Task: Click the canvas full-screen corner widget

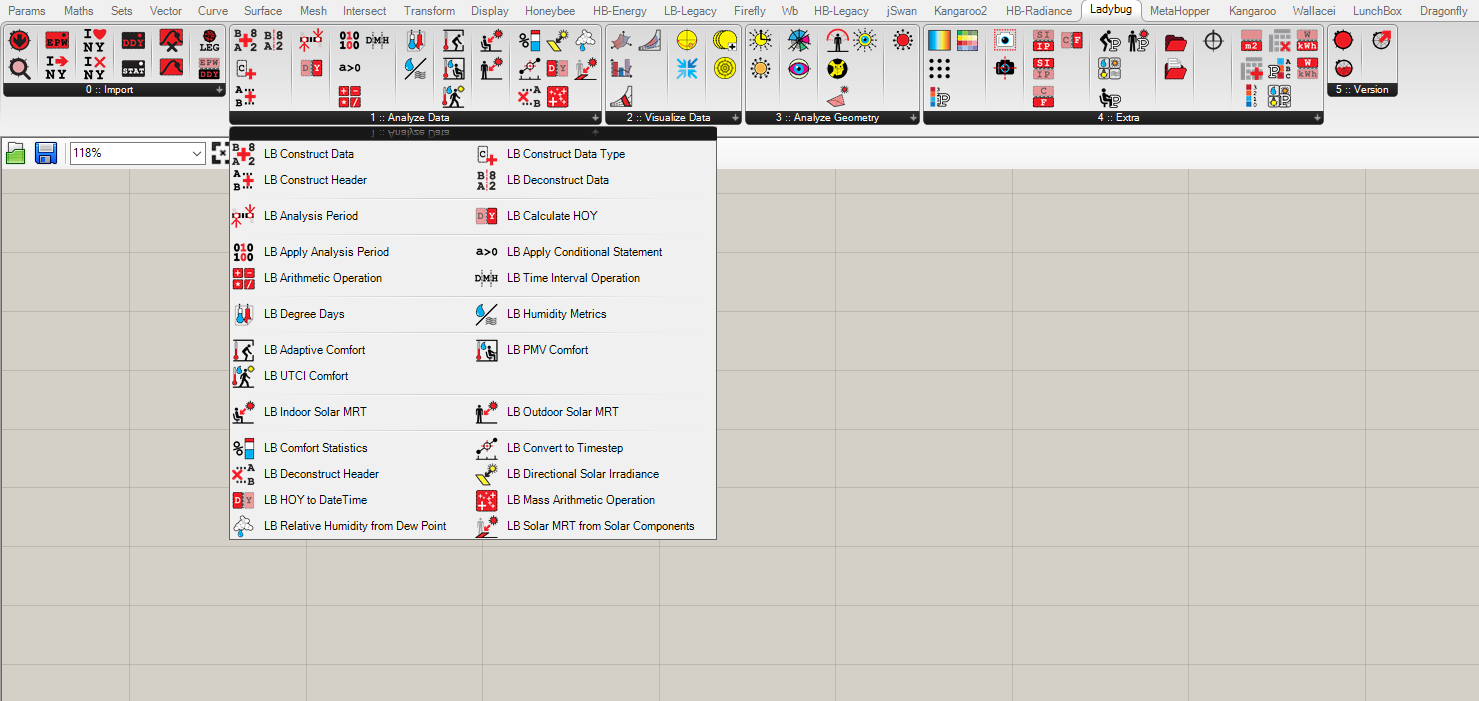Action: coord(220,152)
